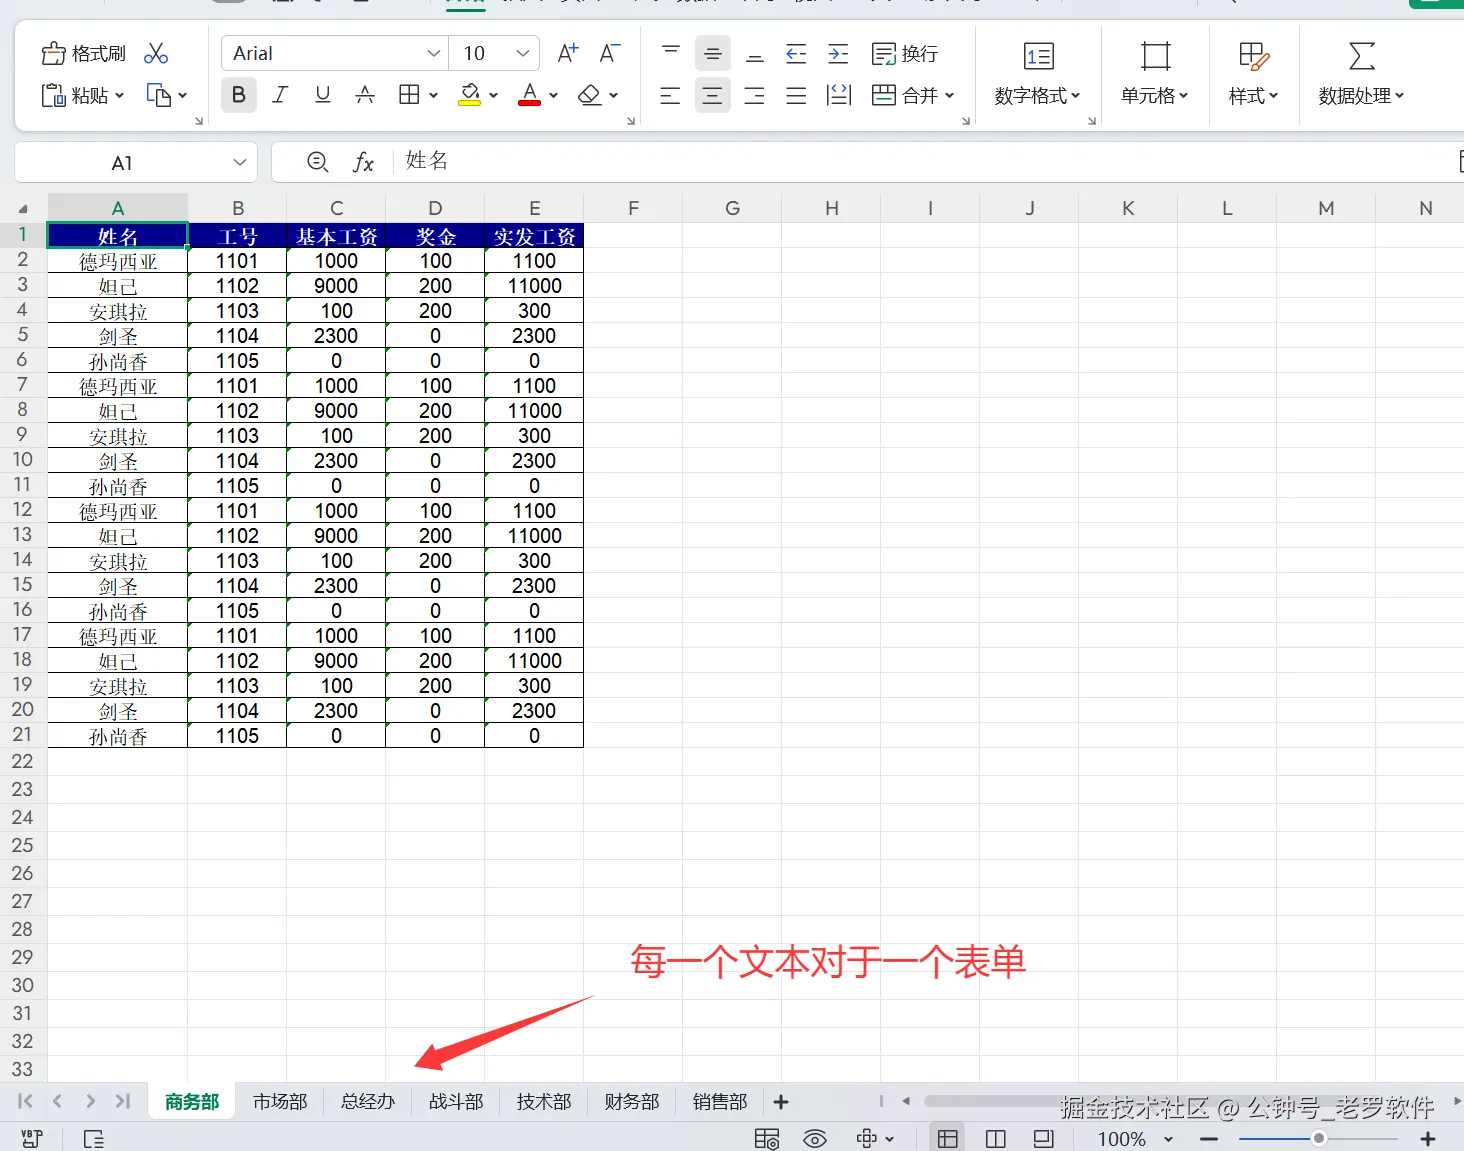
Task: Jump to the last sheet tab
Action: (x=122, y=1101)
